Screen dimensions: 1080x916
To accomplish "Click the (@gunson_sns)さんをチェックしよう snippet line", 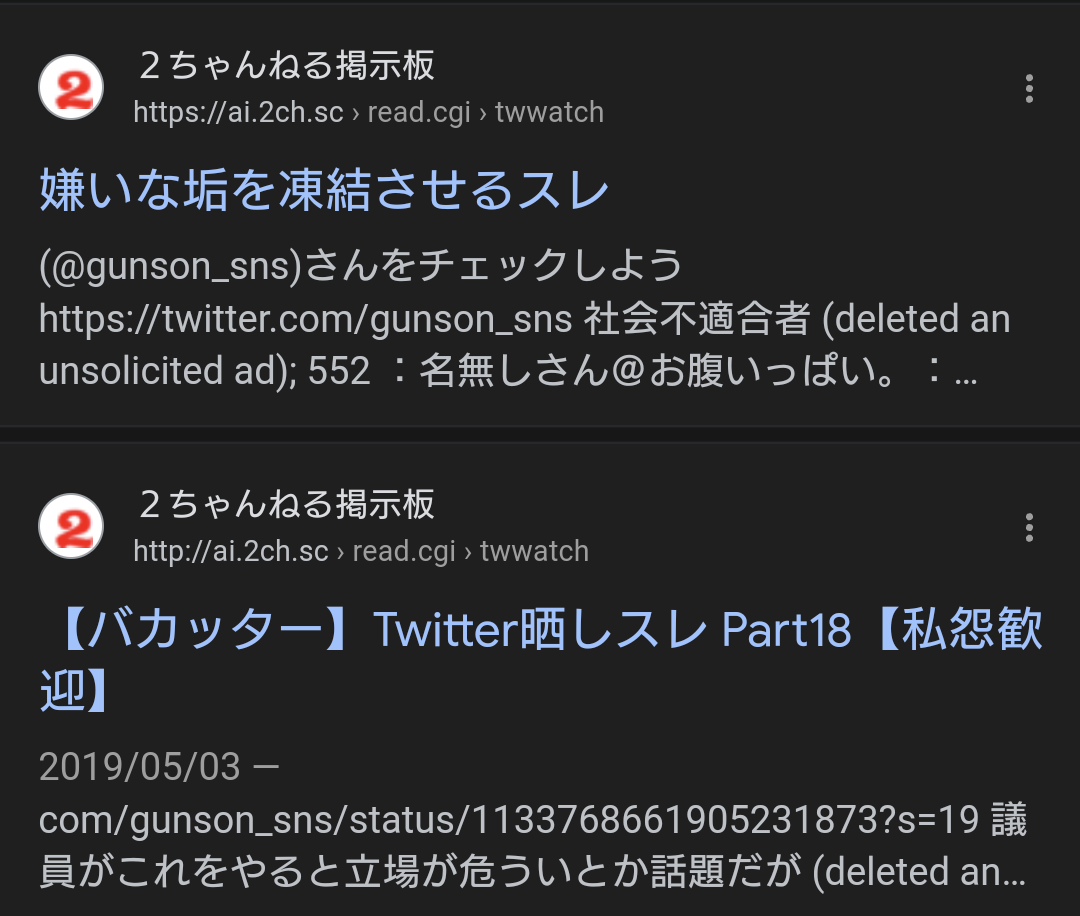I will click(x=360, y=266).
